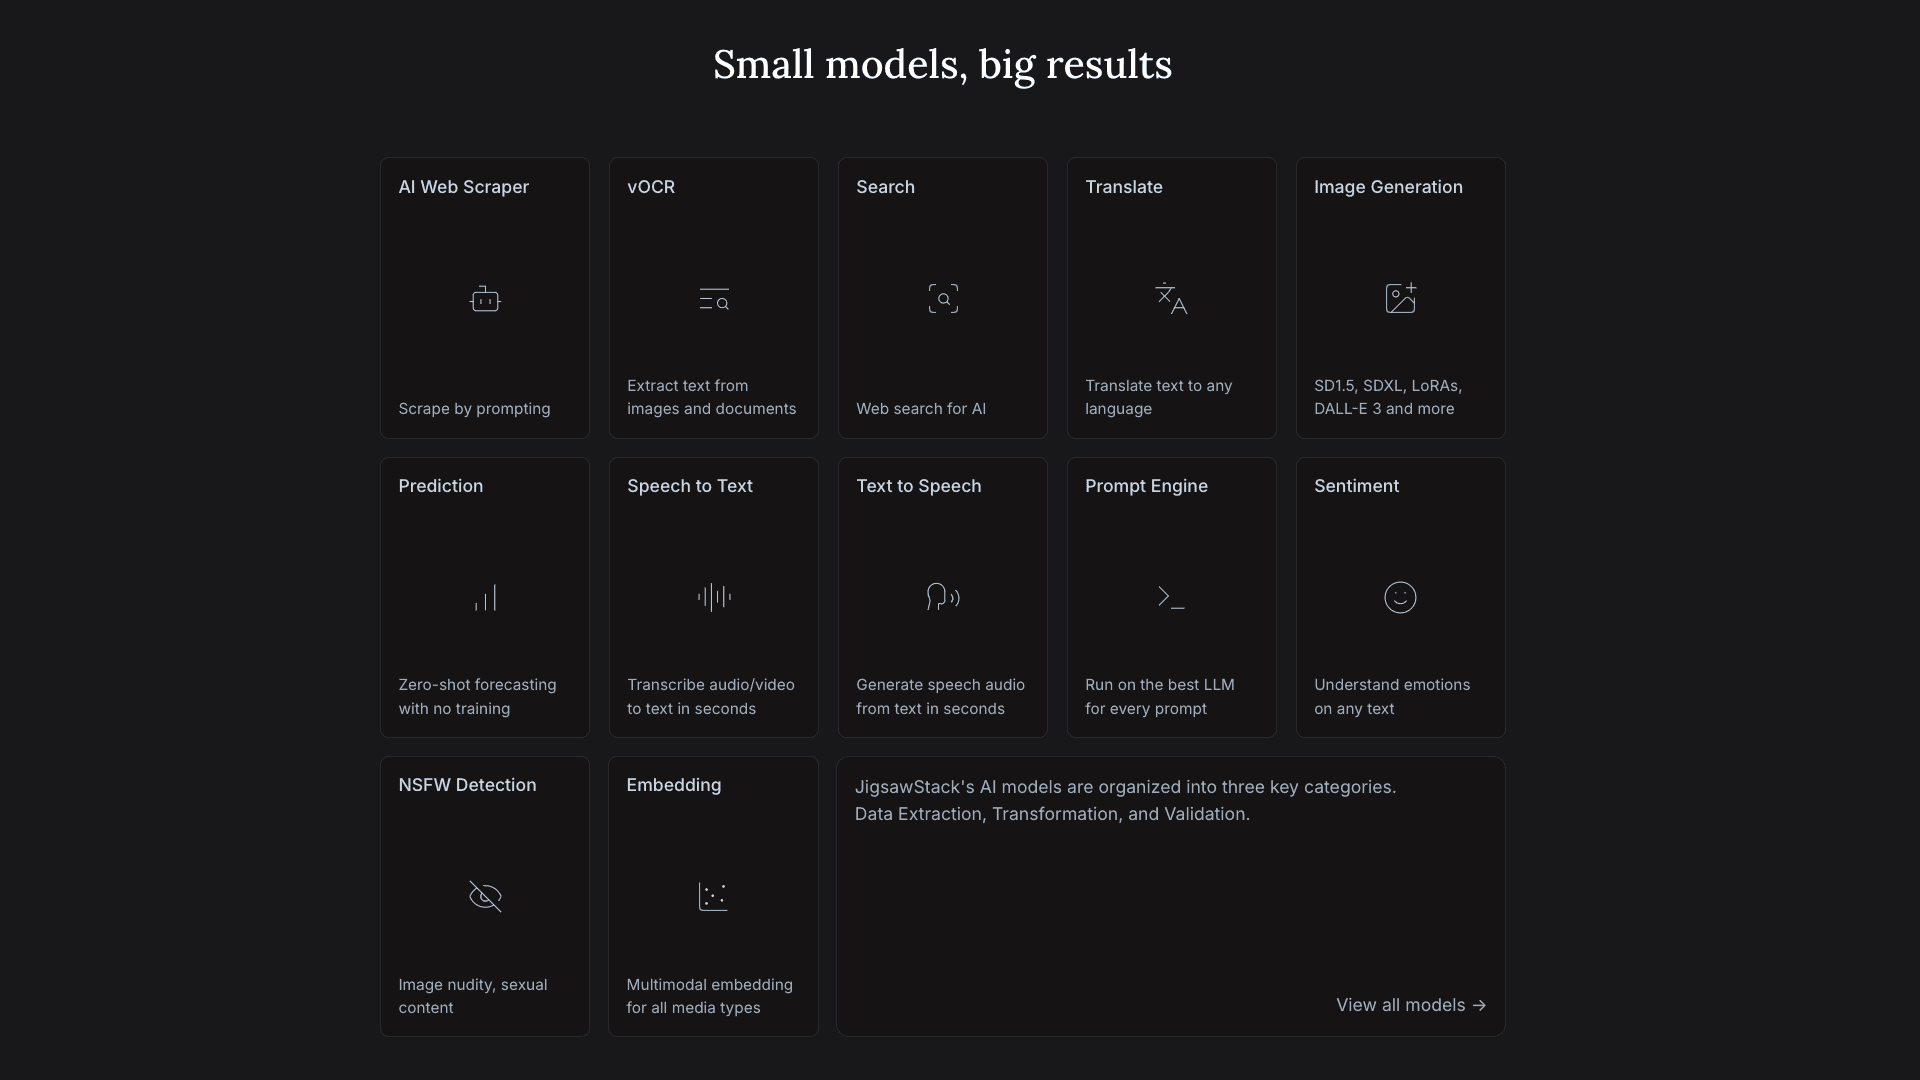The width and height of the screenshot is (1920, 1080).
Task: Select the vOCR card heading
Action: (x=651, y=187)
